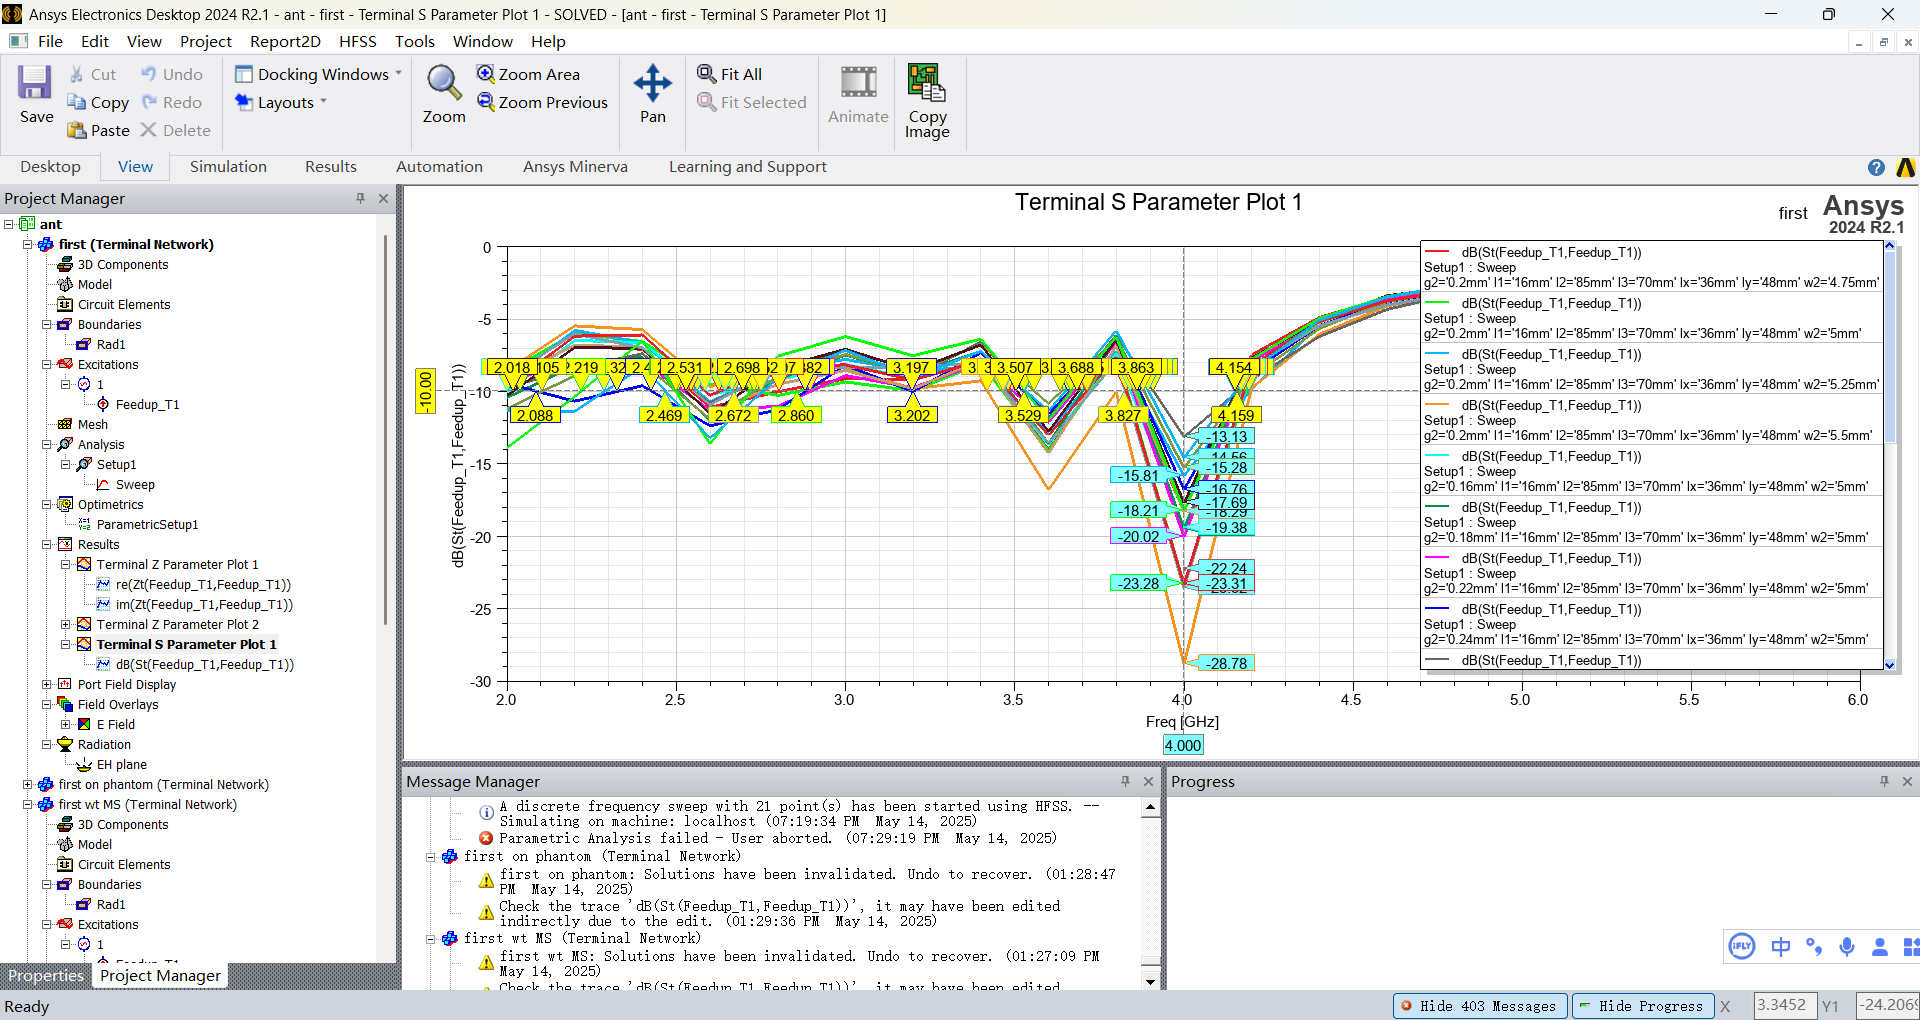
Task: Select the Zoom magnifier tool
Action: [x=443, y=83]
